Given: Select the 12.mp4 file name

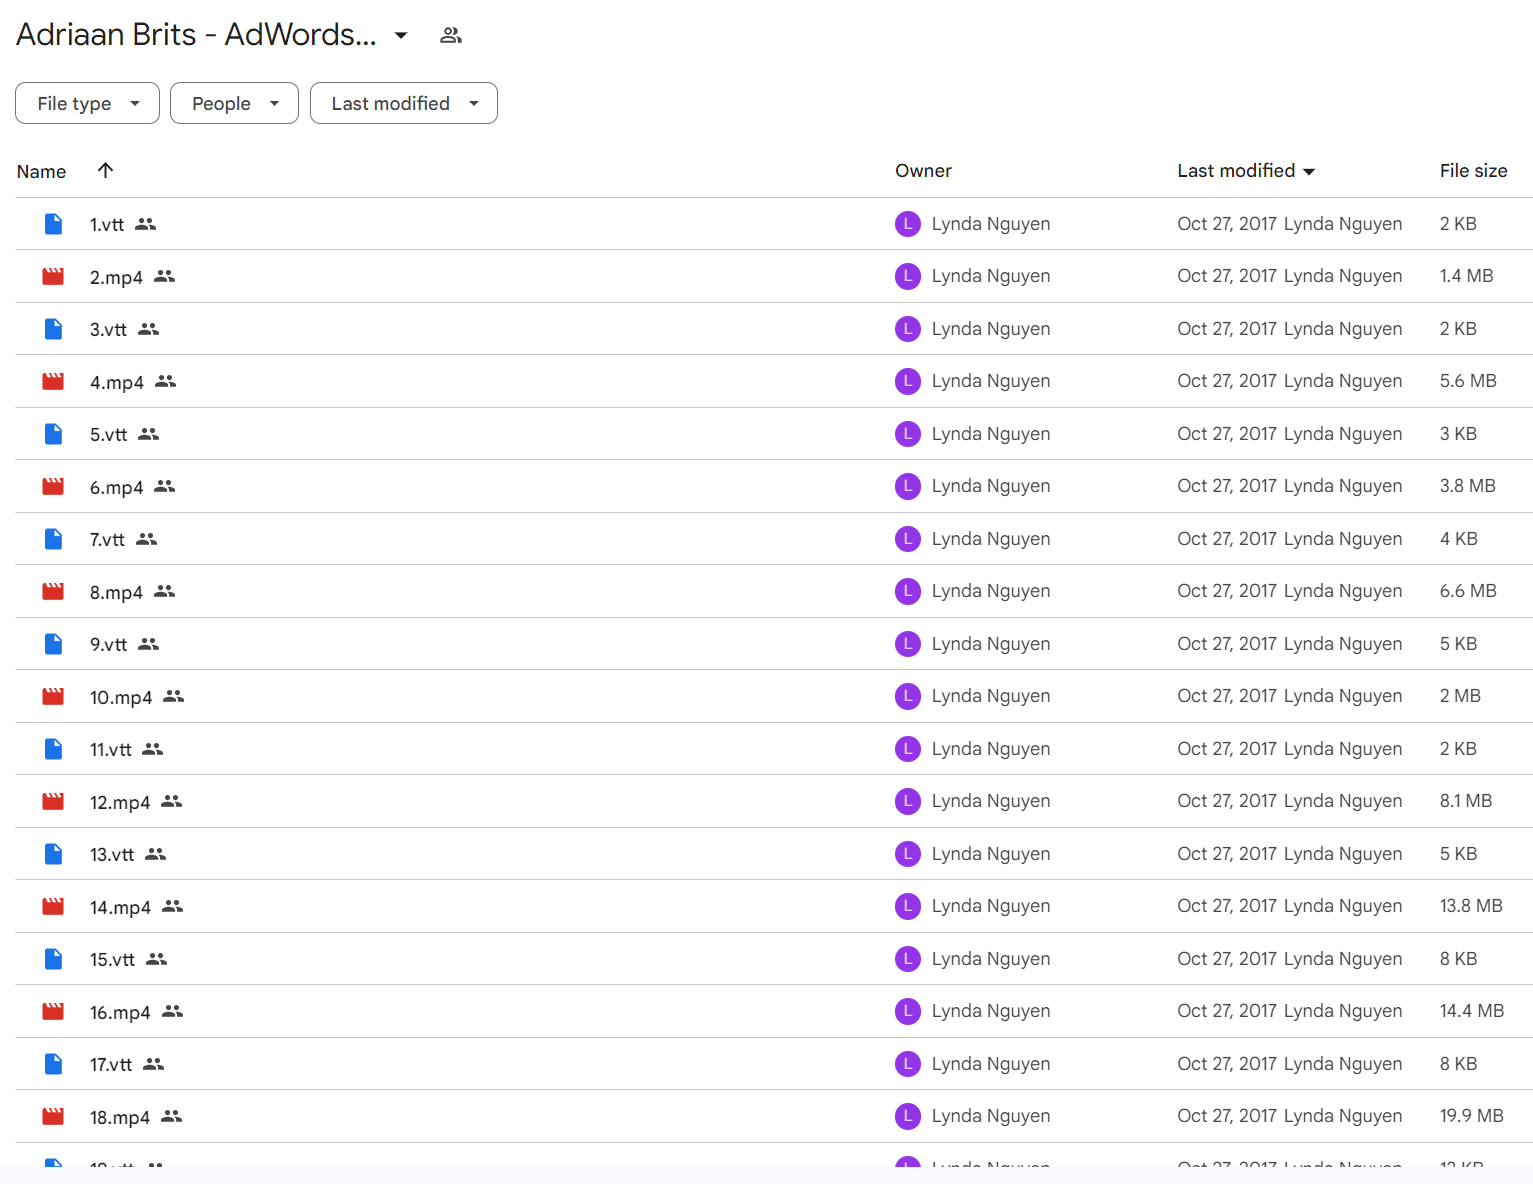Looking at the screenshot, I should click(120, 803).
